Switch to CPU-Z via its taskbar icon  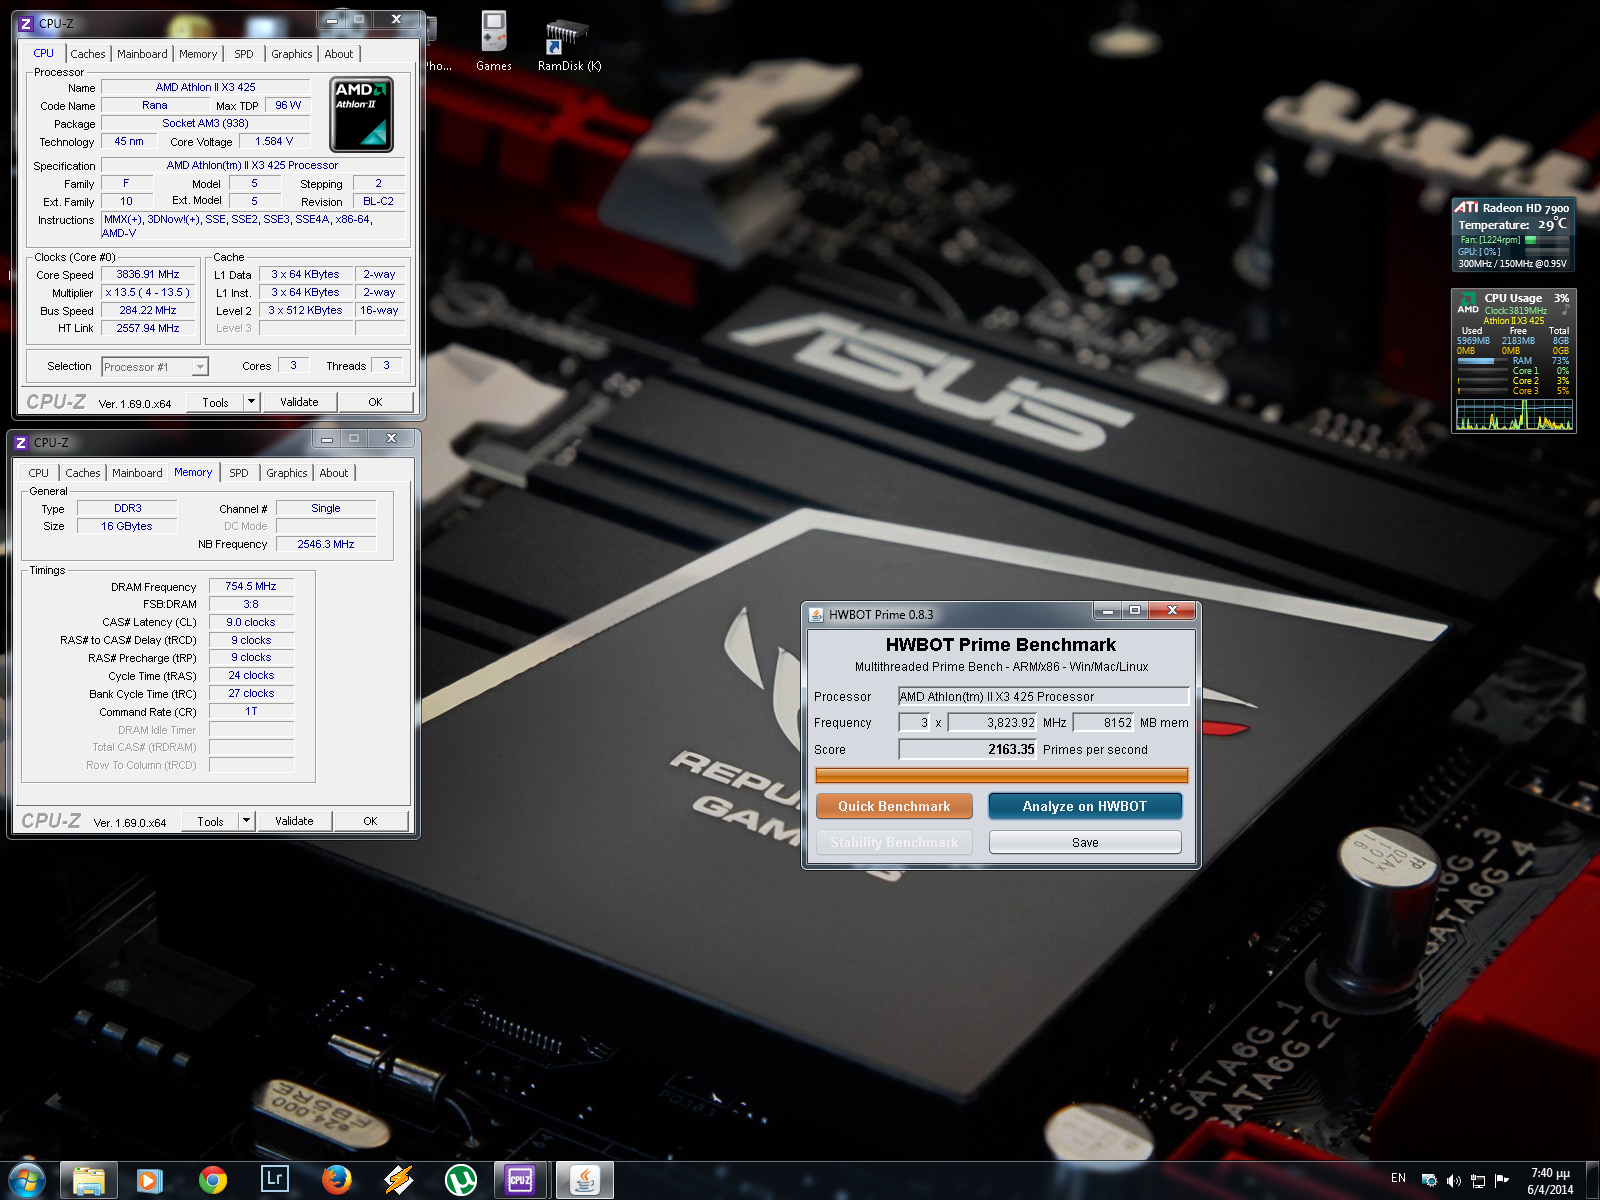pyautogui.click(x=521, y=1181)
